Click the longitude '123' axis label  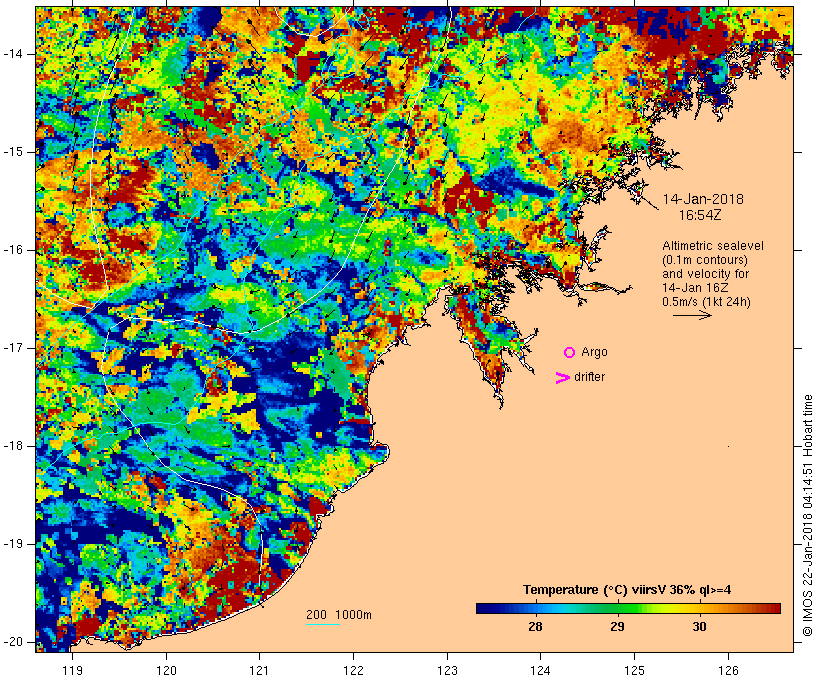click(x=447, y=670)
